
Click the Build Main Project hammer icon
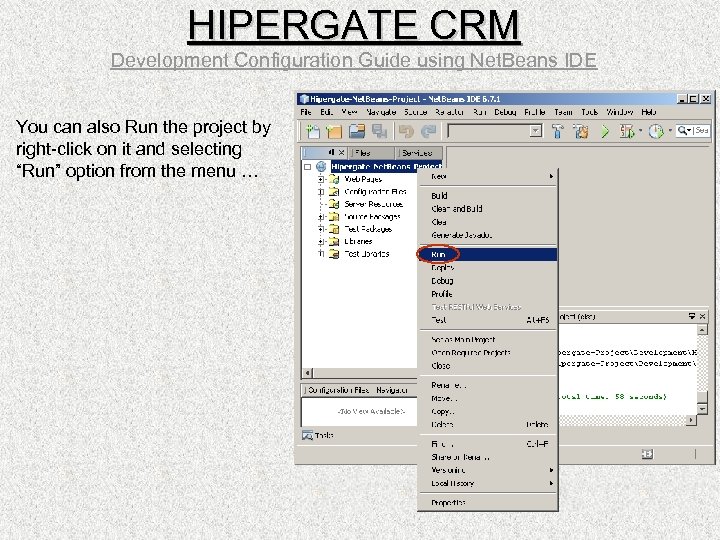pos(558,132)
